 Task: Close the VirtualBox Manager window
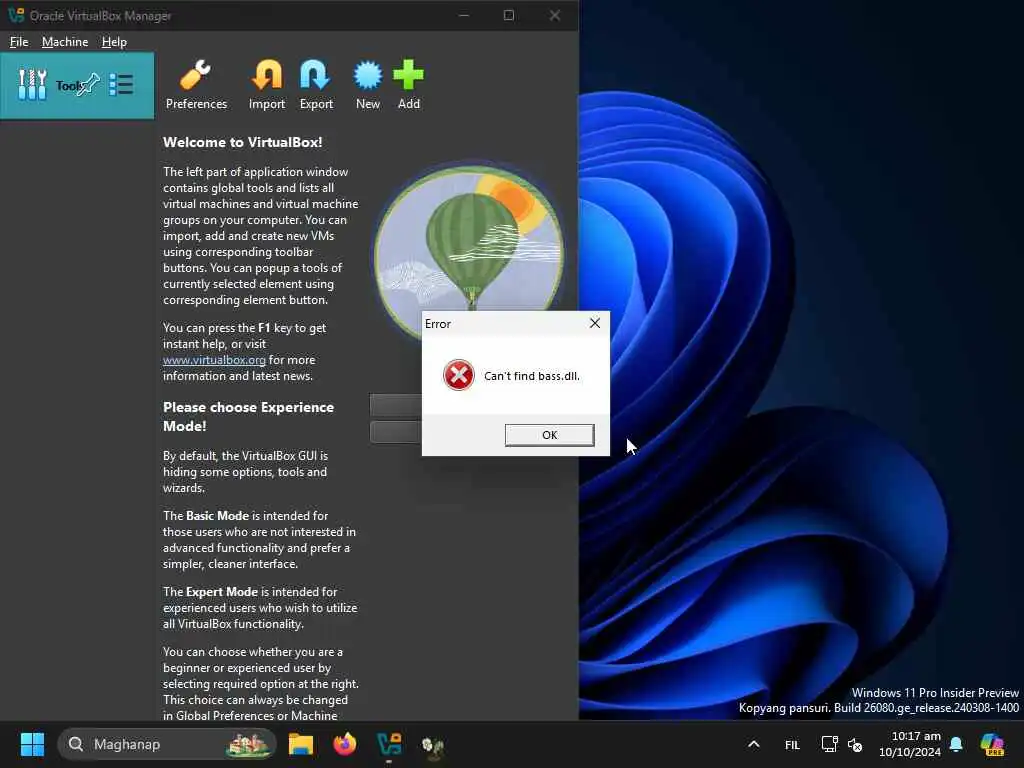click(x=554, y=15)
